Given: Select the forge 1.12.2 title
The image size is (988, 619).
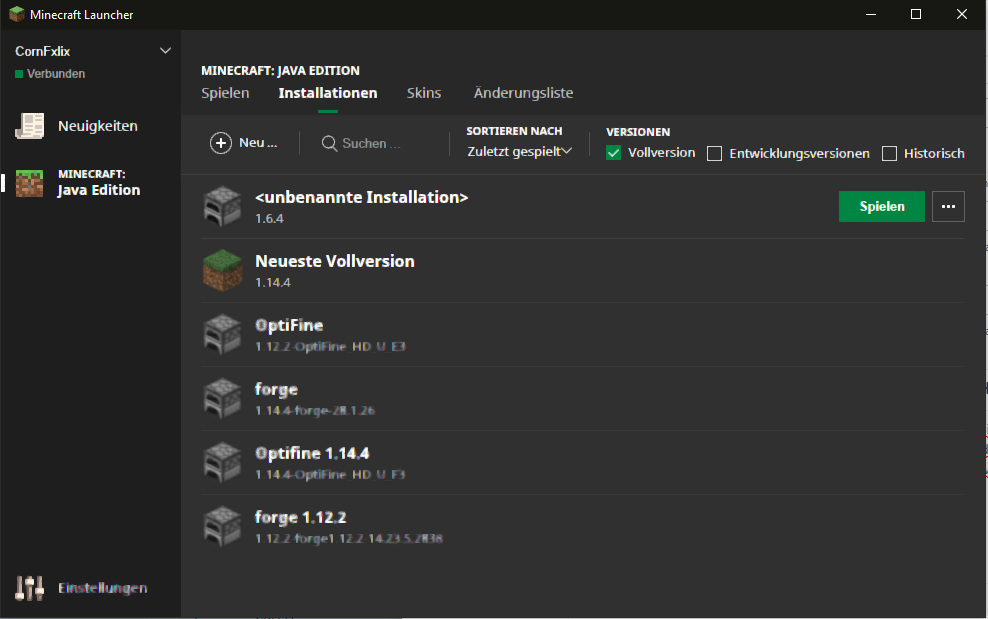Looking at the screenshot, I should tap(300, 518).
